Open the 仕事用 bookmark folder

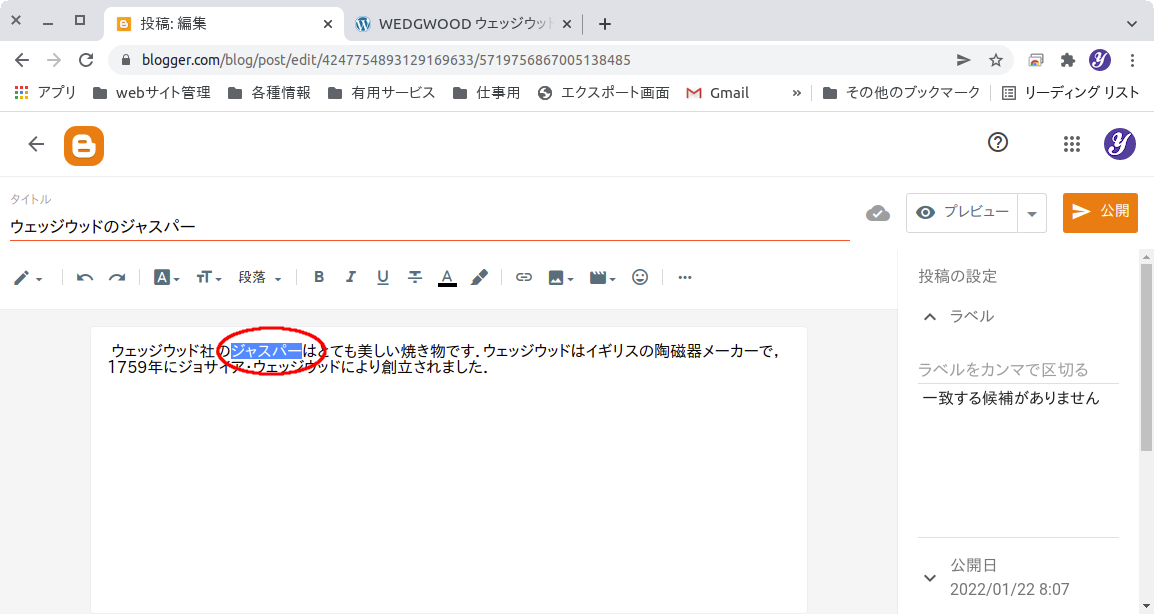click(x=486, y=93)
